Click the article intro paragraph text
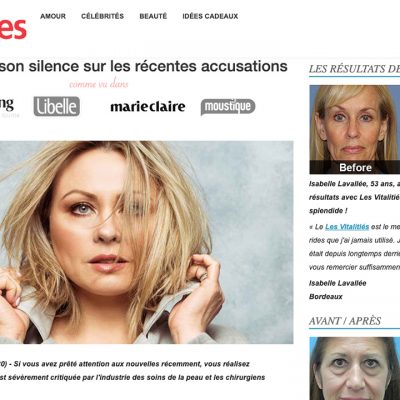 pos(133,371)
